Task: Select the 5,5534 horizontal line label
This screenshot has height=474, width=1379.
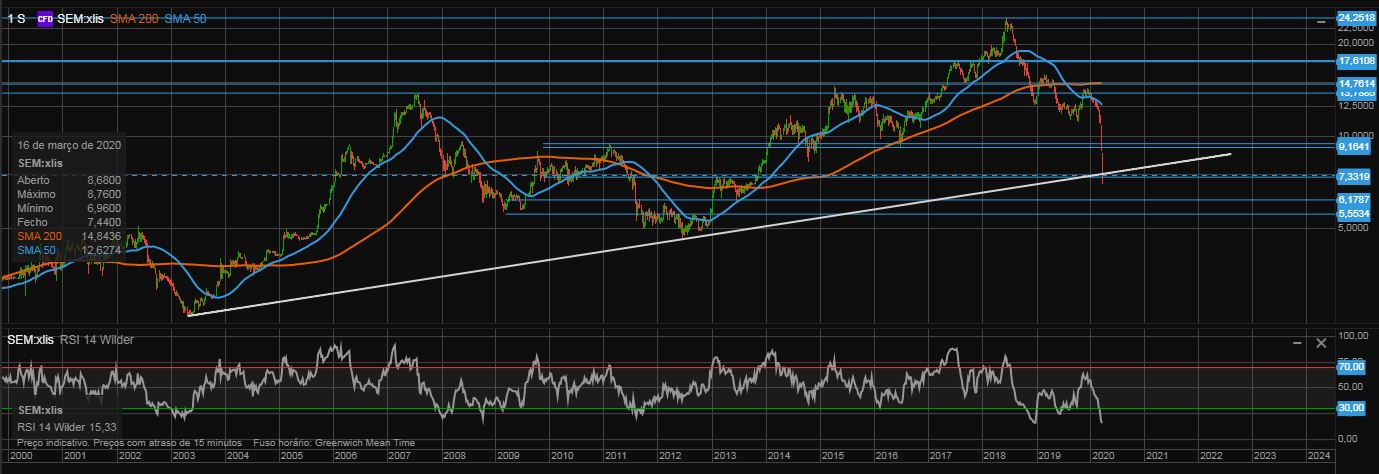Action: [x=1357, y=214]
